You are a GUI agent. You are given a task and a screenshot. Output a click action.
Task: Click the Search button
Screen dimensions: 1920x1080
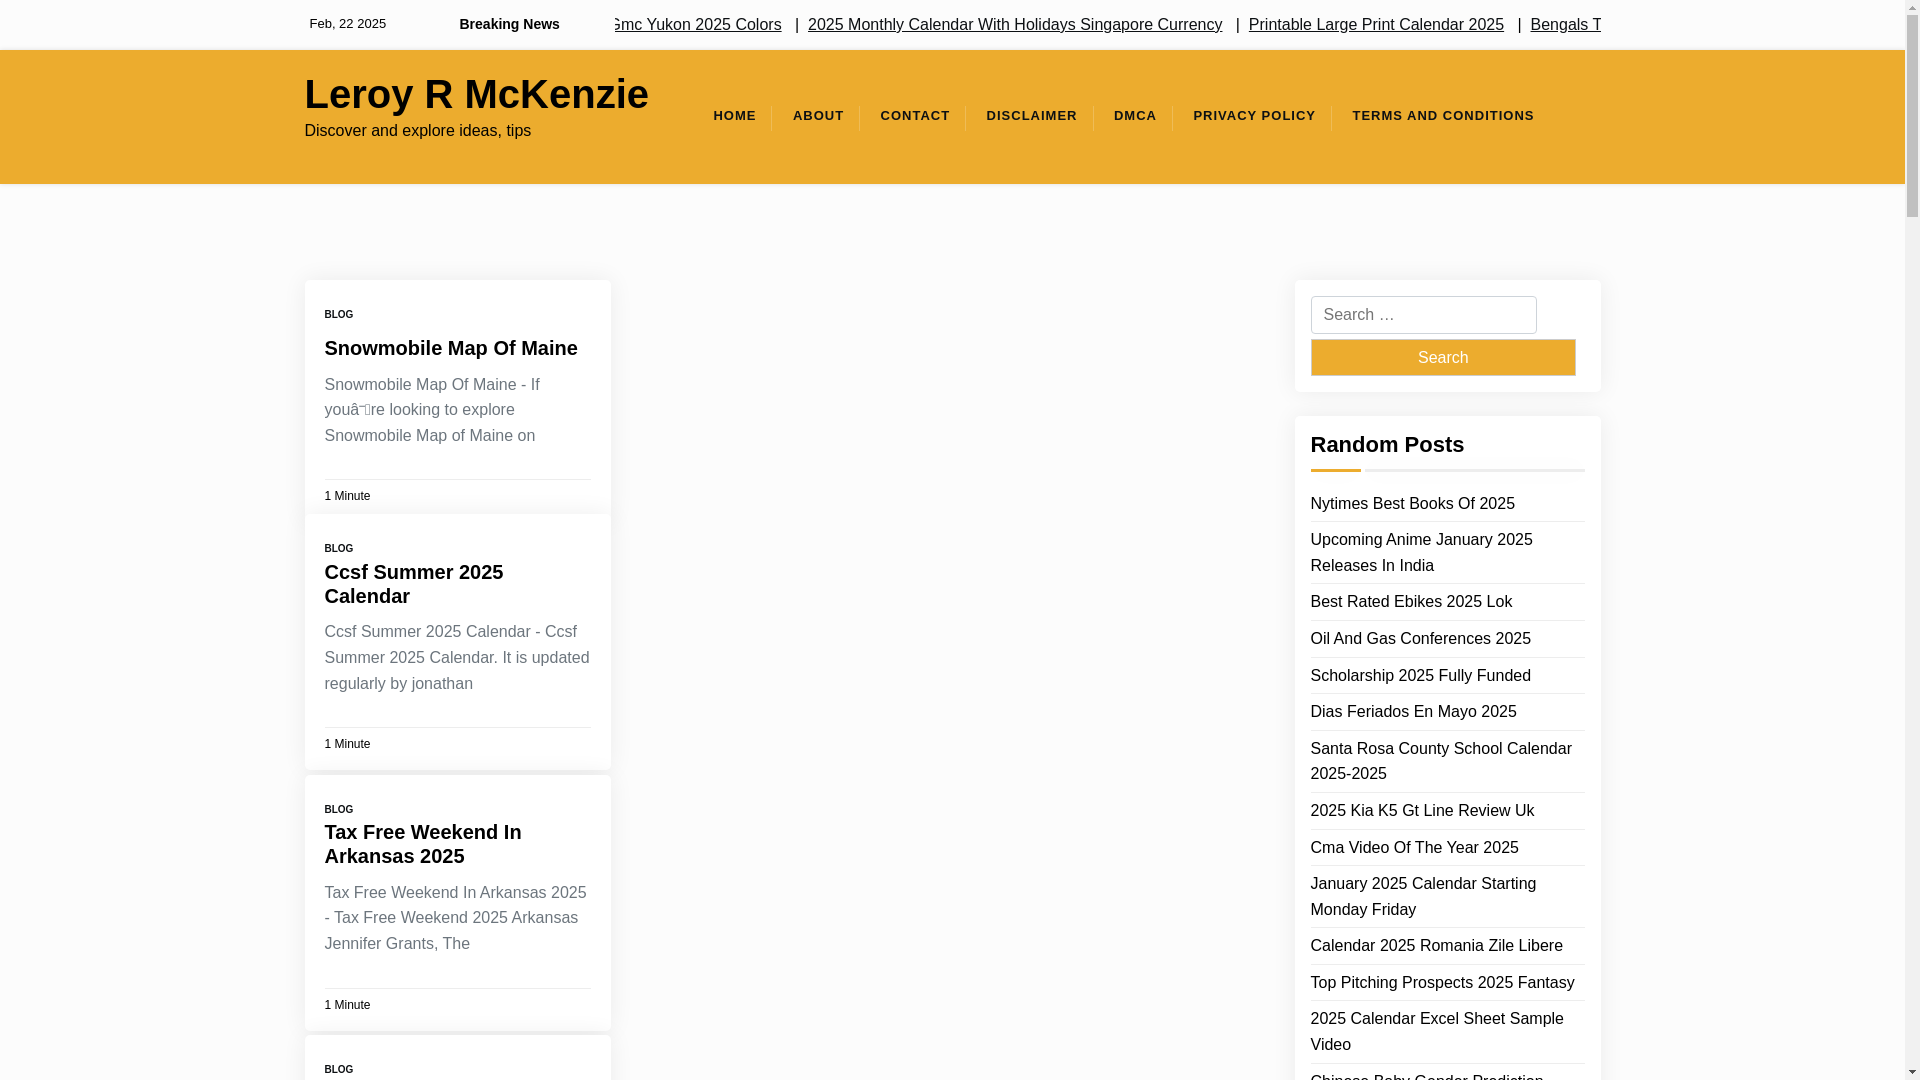pos(1442,357)
